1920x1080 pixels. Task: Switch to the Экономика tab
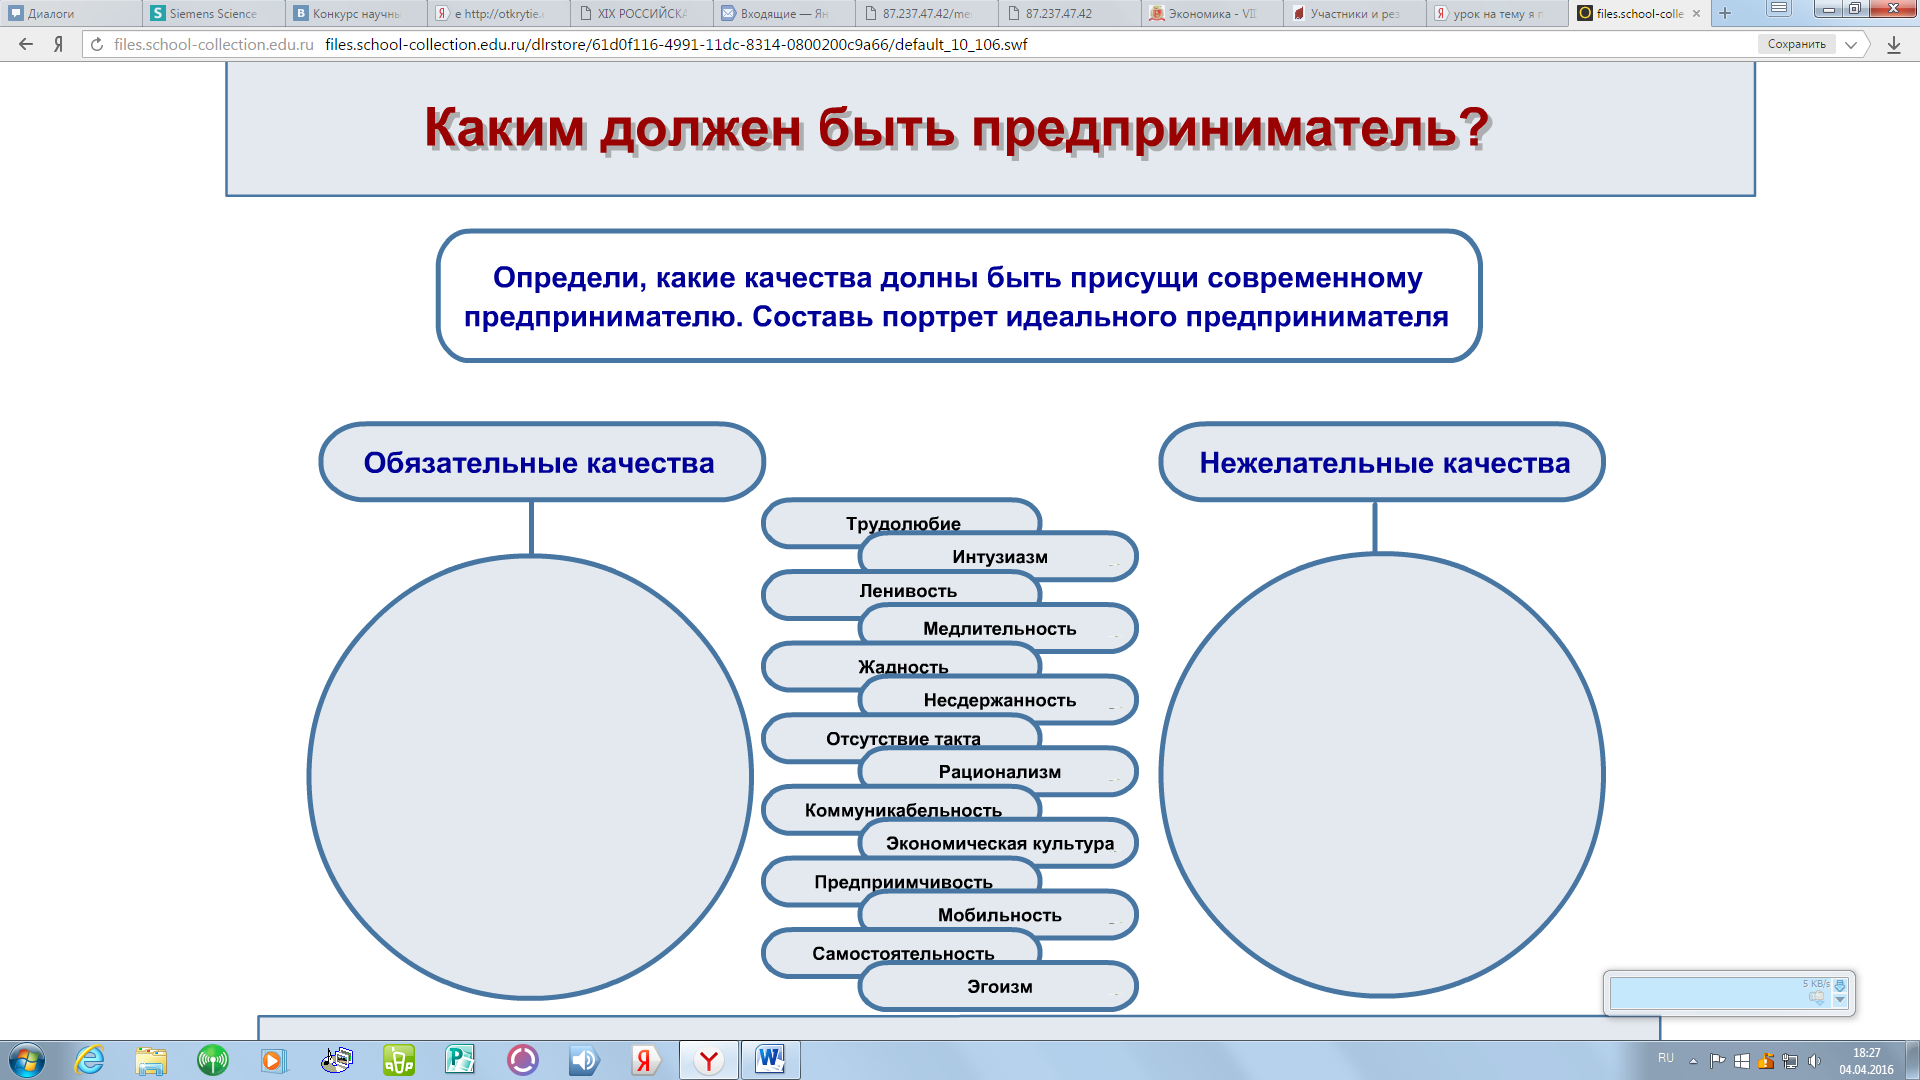tap(1211, 13)
